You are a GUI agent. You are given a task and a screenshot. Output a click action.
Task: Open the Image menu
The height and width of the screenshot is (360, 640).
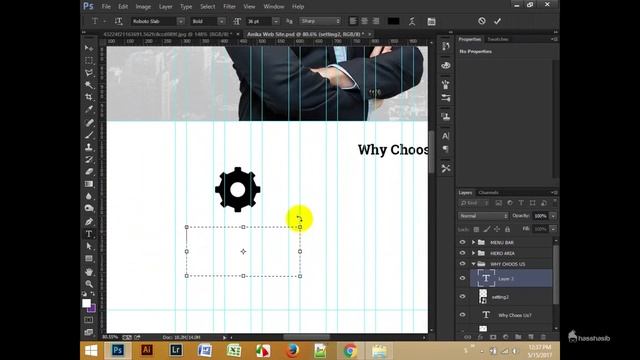[x=143, y=7]
